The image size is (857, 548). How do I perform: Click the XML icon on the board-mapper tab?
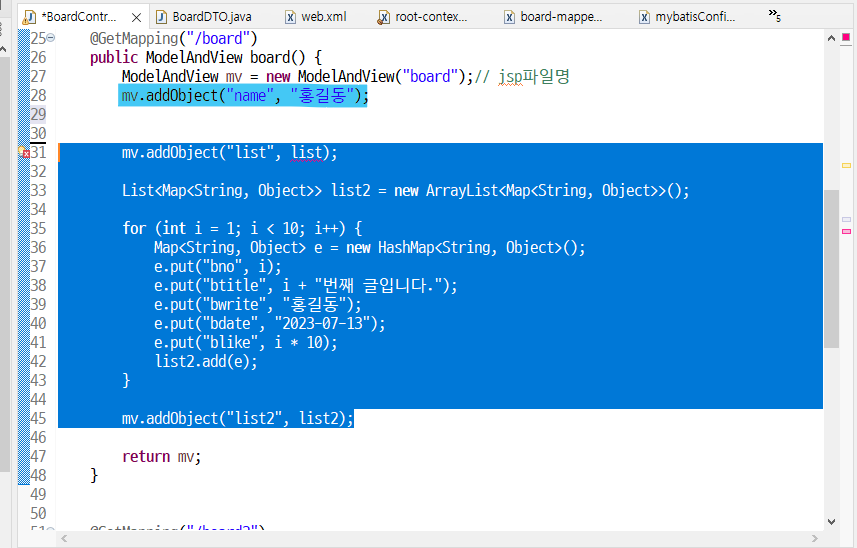(509, 17)
